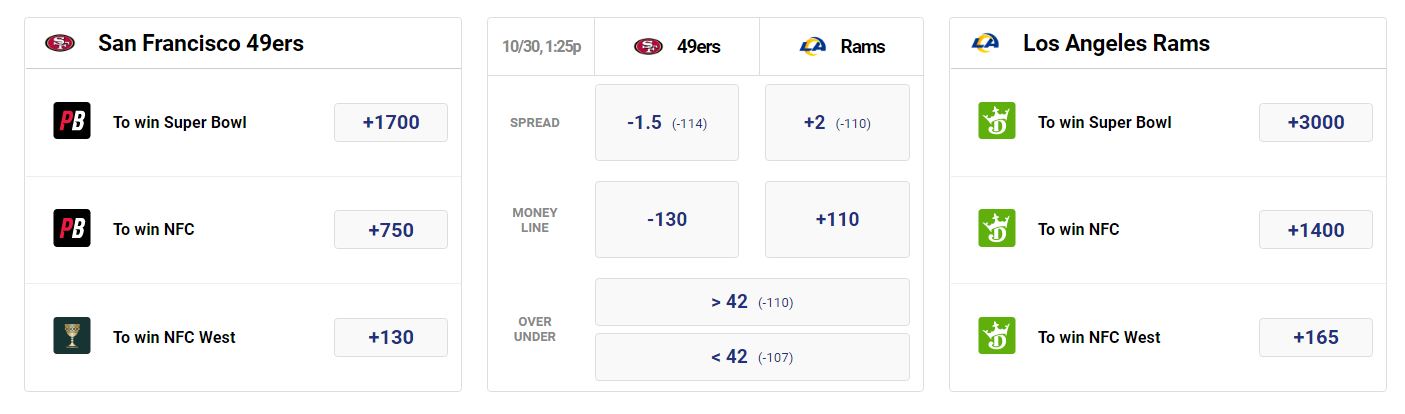Pick the 49ers -130 money line
1405x414 pixels.
coord(667,219)
